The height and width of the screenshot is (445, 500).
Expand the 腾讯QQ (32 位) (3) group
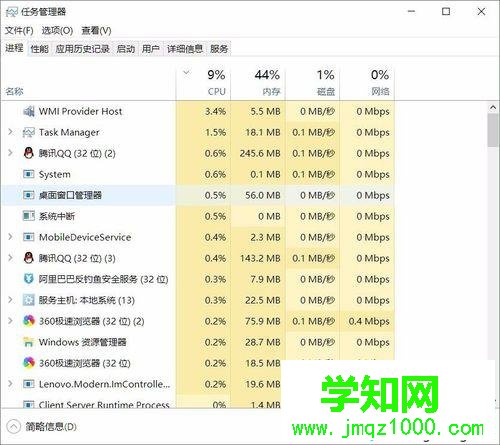pos(10,258)
